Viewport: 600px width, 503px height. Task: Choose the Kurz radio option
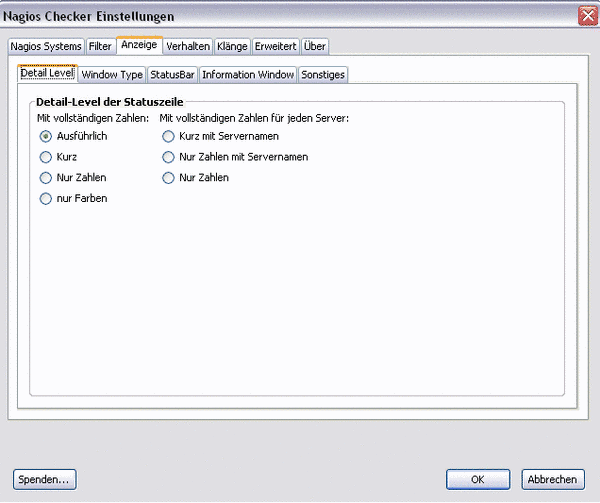click(x=45, y=157)
